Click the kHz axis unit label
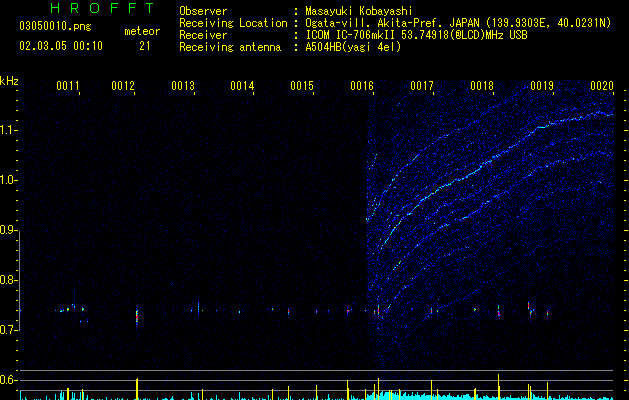The height and width of the screenshot is (400, 629). pos(9,81)
